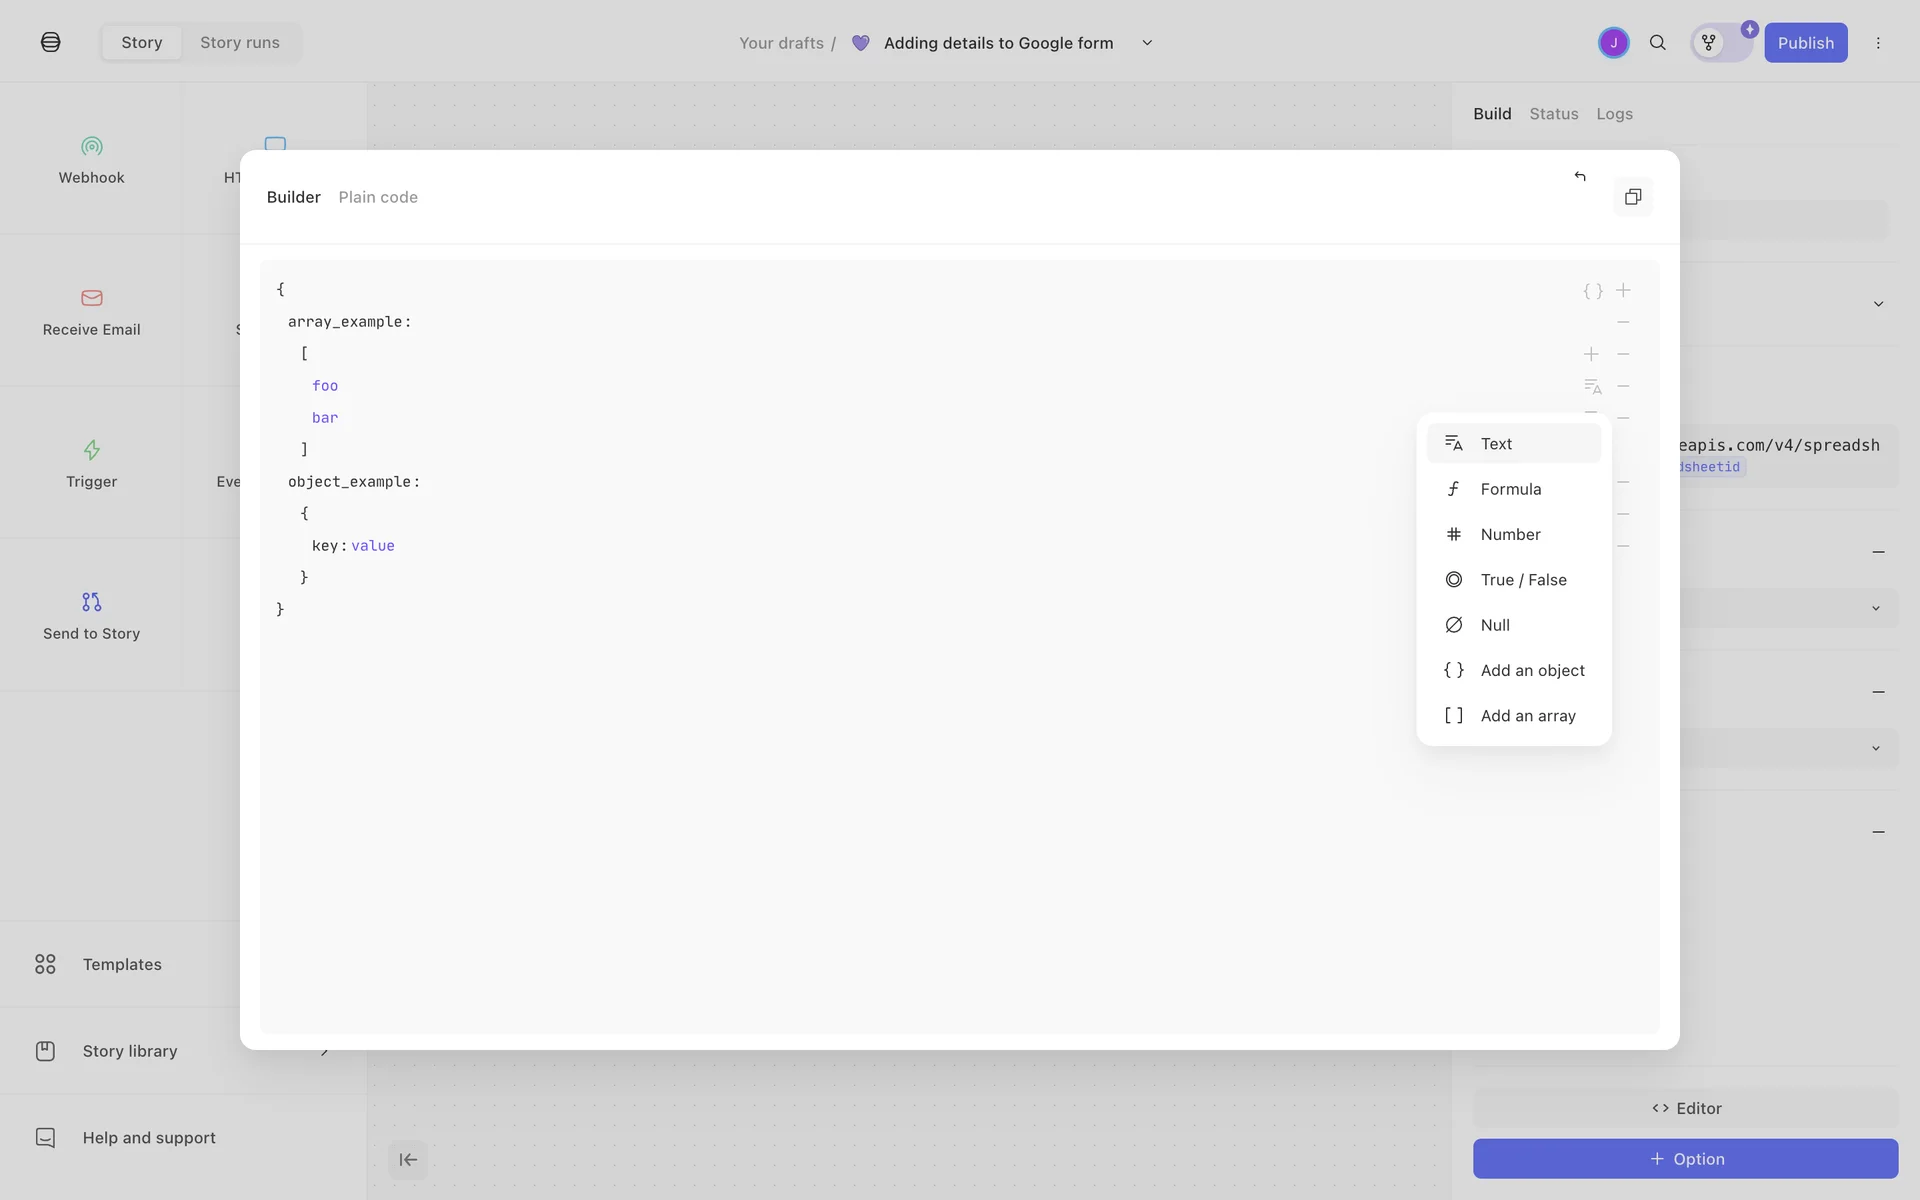Expand the story title dropdown chevron

(x=1147, y=43)
